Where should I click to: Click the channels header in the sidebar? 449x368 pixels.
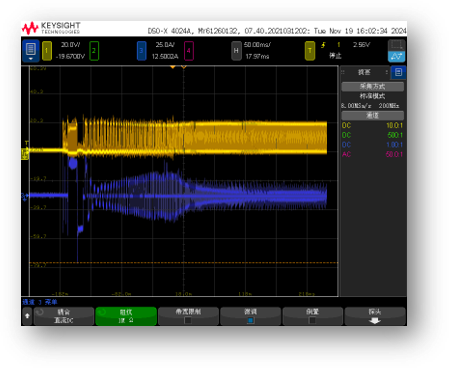372,115
